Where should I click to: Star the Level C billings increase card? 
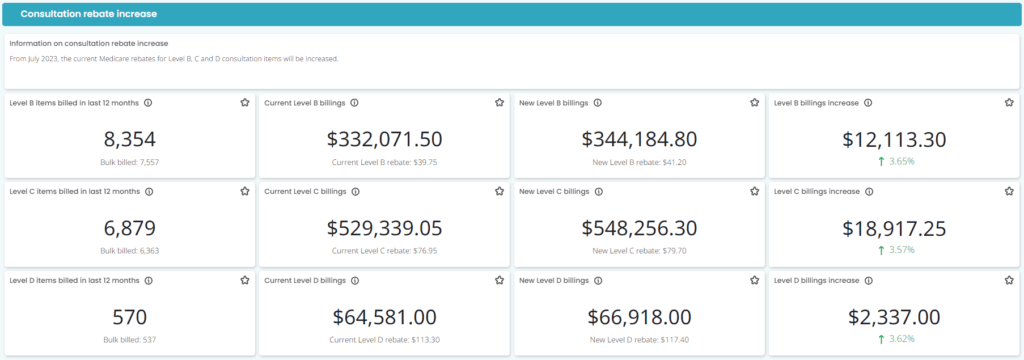click(1009, 191)
